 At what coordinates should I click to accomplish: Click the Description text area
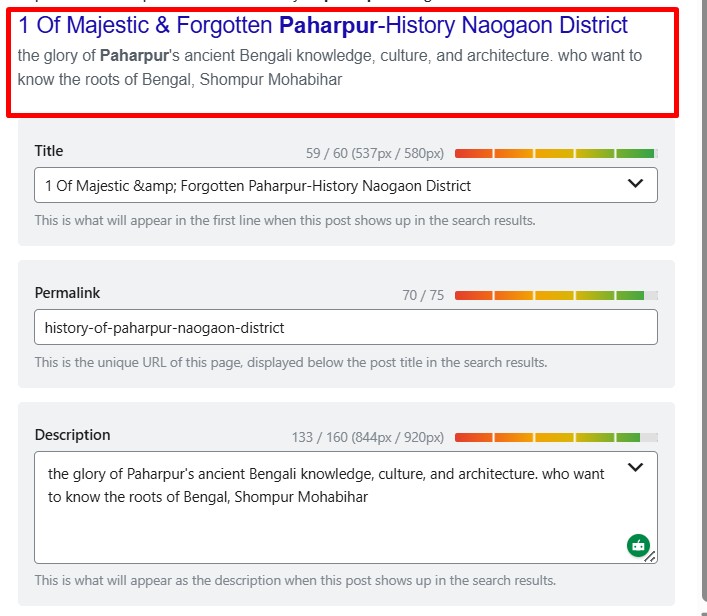pos(346,507)
